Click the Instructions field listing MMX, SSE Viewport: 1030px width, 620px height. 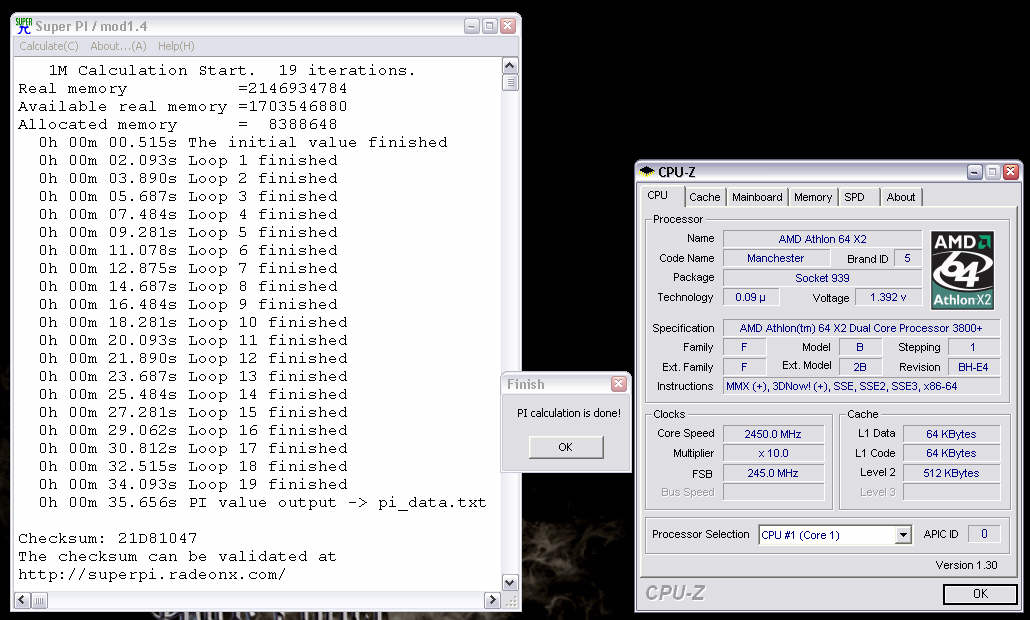tap(861, 386)
